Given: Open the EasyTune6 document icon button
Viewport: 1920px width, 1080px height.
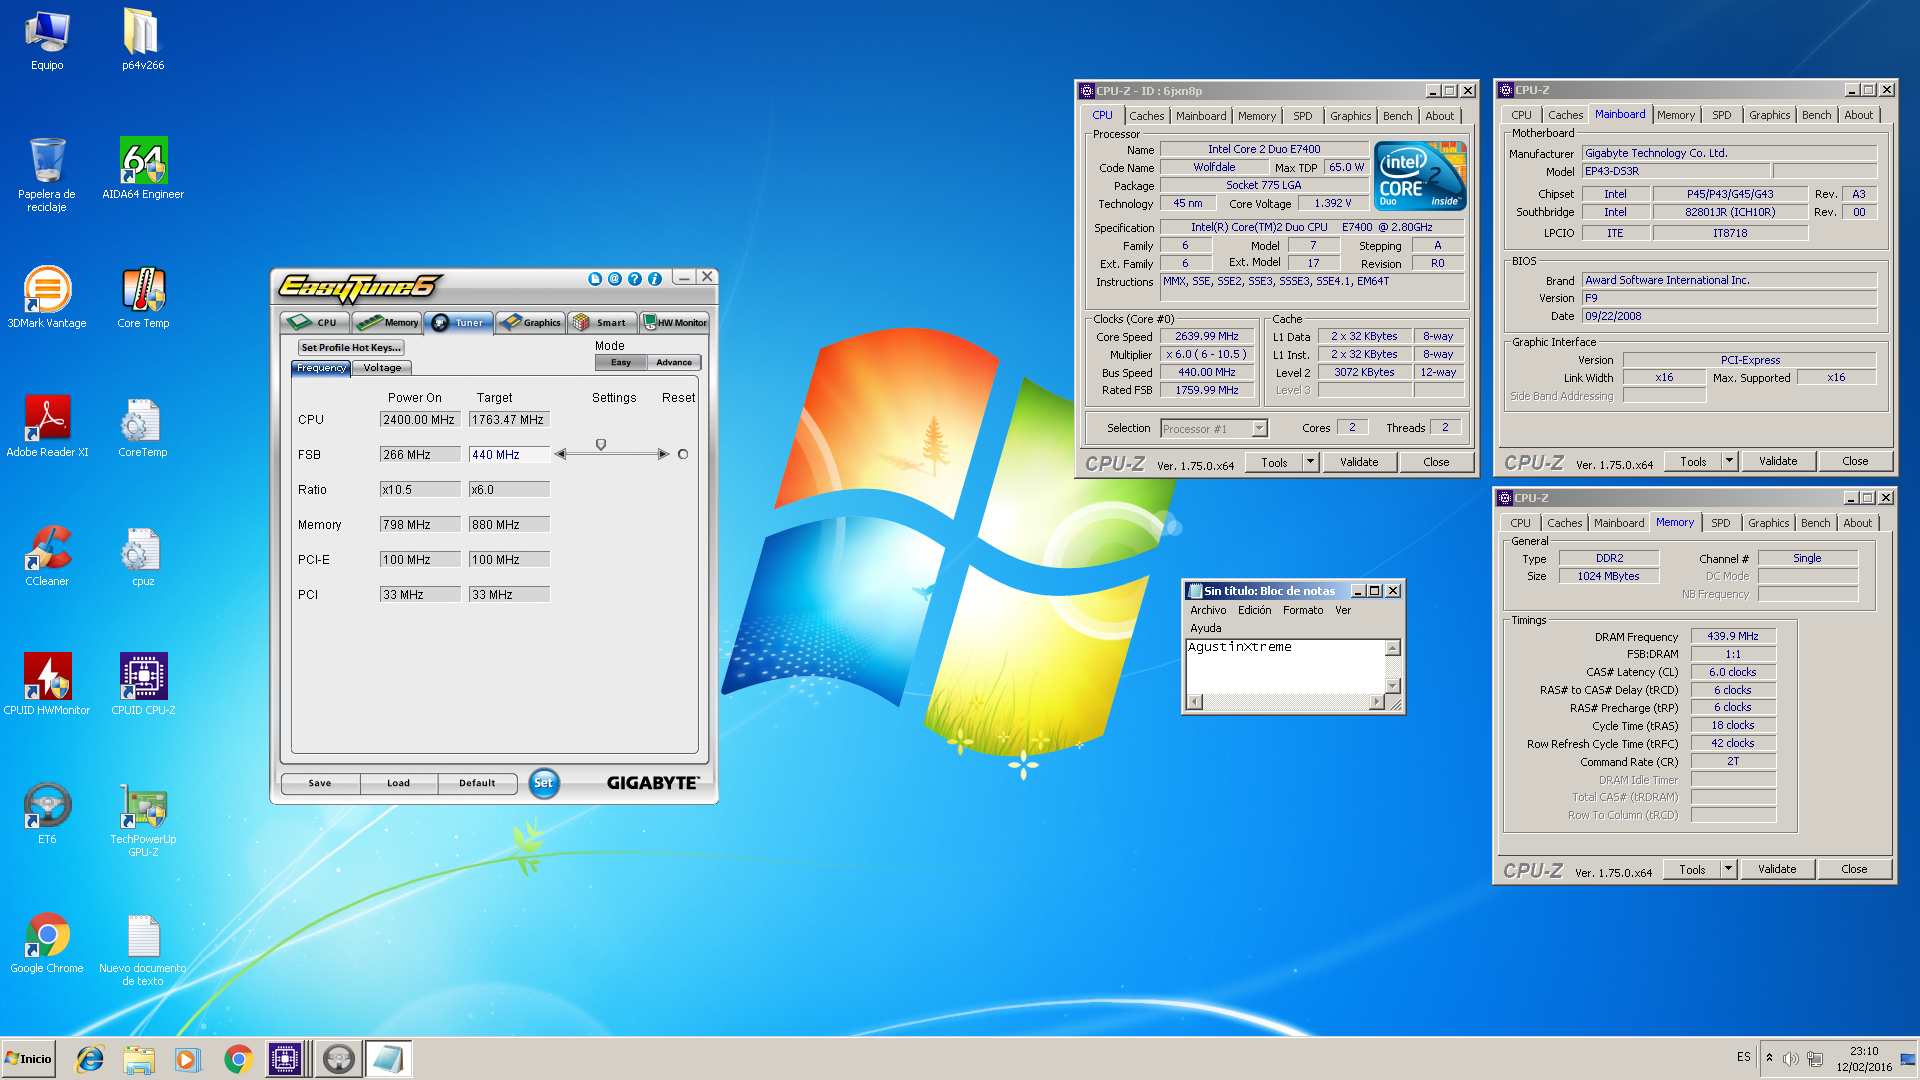Looking at the screenshot, I should (x=595, y=279).
